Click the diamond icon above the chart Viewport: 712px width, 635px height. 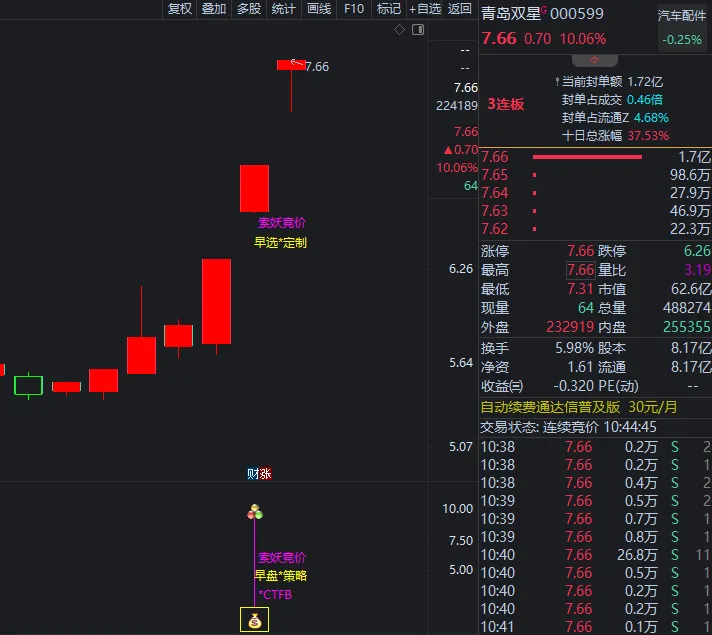(x=400, y=30)
